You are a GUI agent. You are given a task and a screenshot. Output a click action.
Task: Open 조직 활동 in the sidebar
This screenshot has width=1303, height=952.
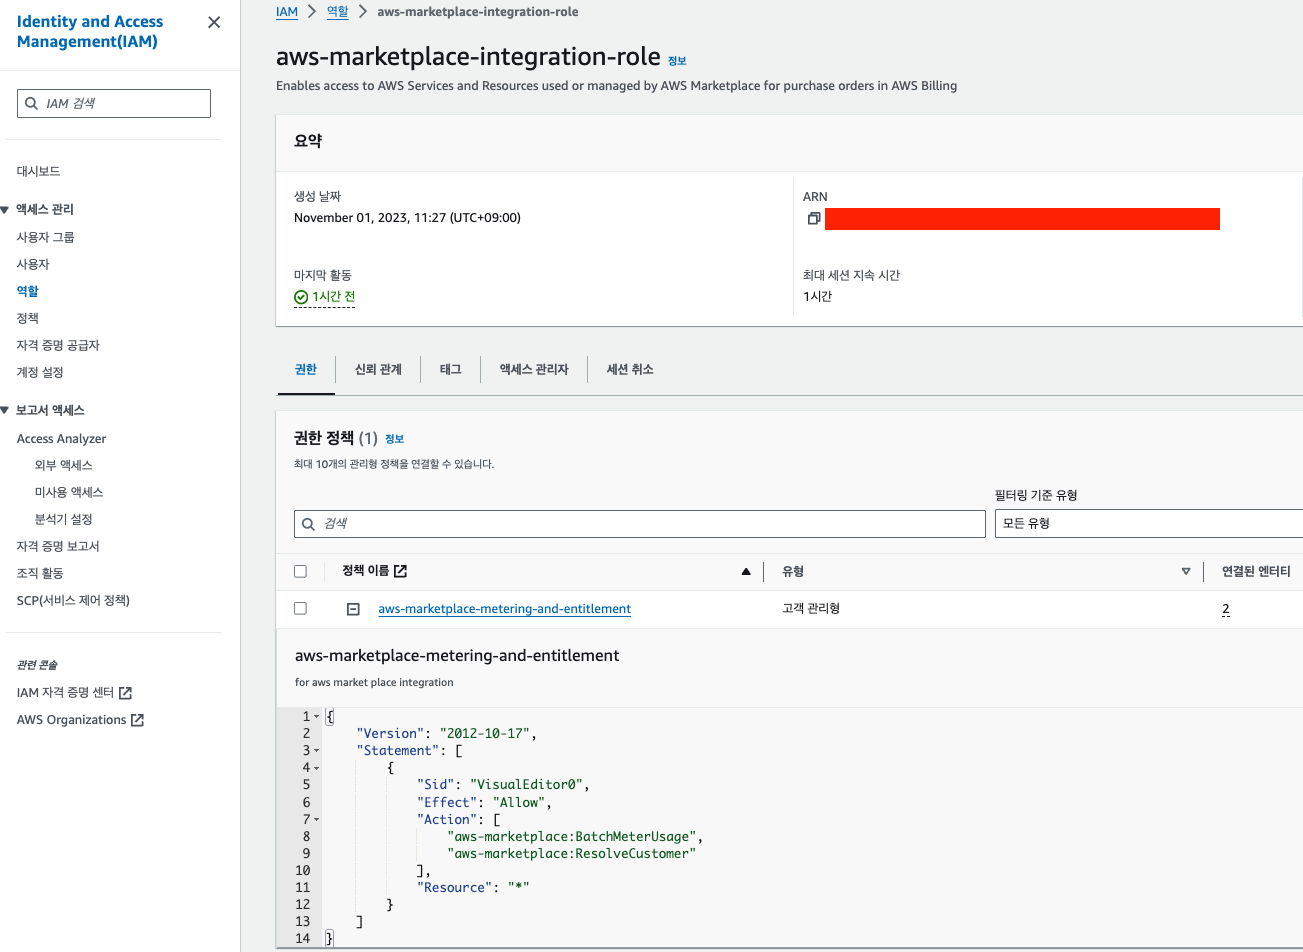click(40, 574)
